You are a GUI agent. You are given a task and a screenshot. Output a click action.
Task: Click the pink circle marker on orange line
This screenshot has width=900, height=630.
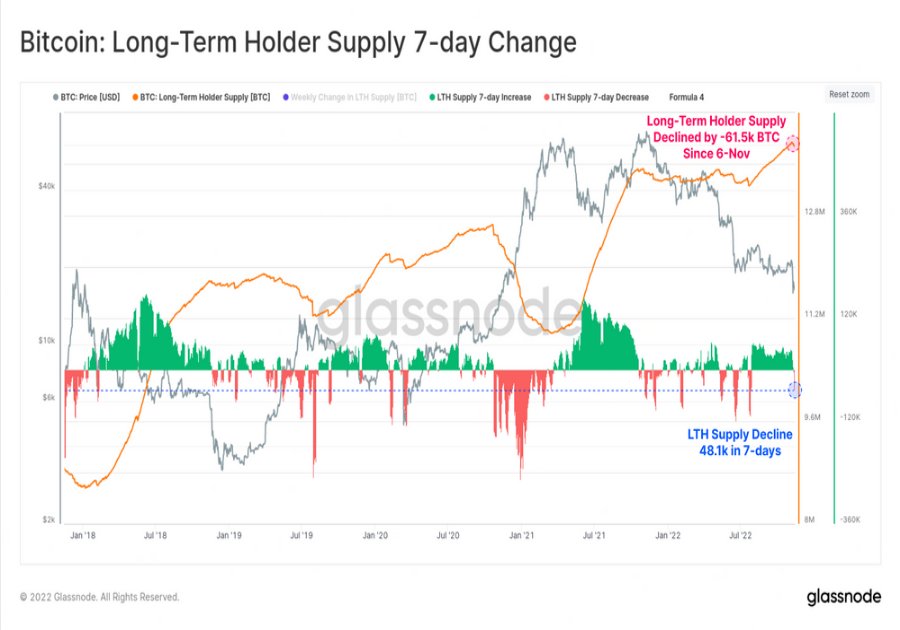(792, 143)
